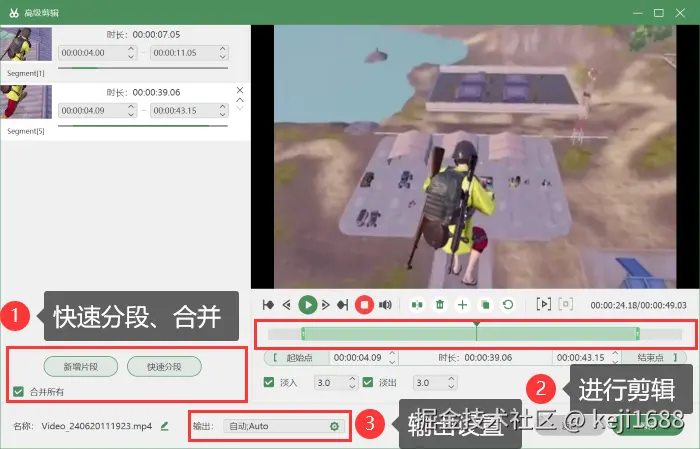Image resolution: width=700 pixels, height=449 pixels.
Task: Mute the preview volume speaker icon
Action: (x=385, y=305)
